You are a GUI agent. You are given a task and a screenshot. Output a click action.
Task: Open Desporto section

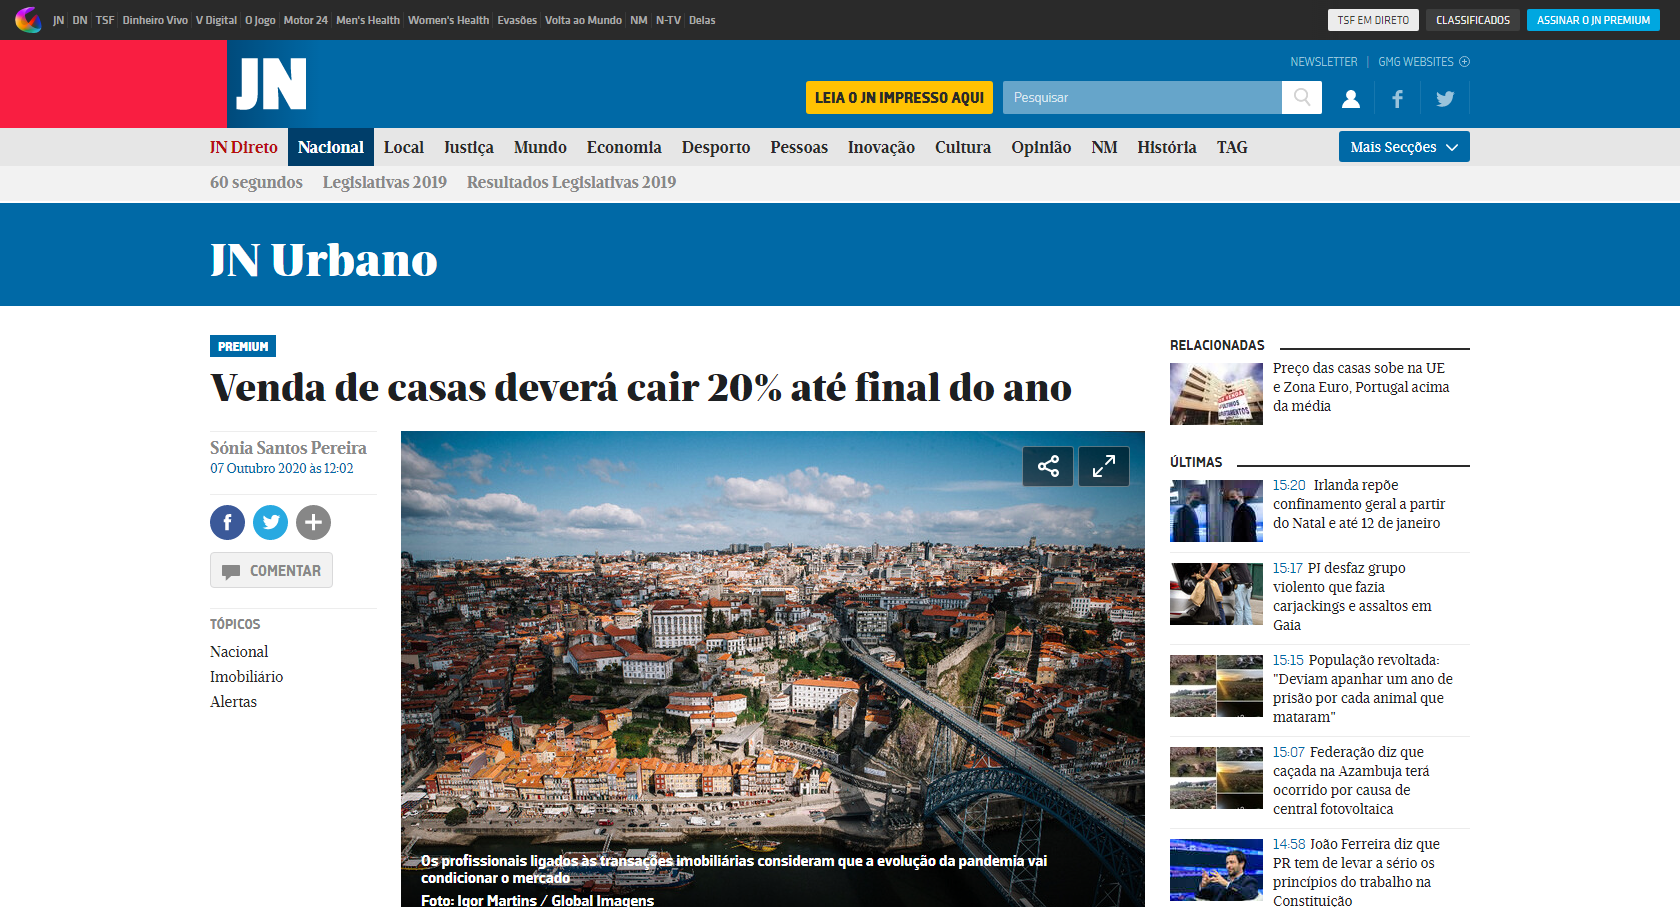coord(716,147)
